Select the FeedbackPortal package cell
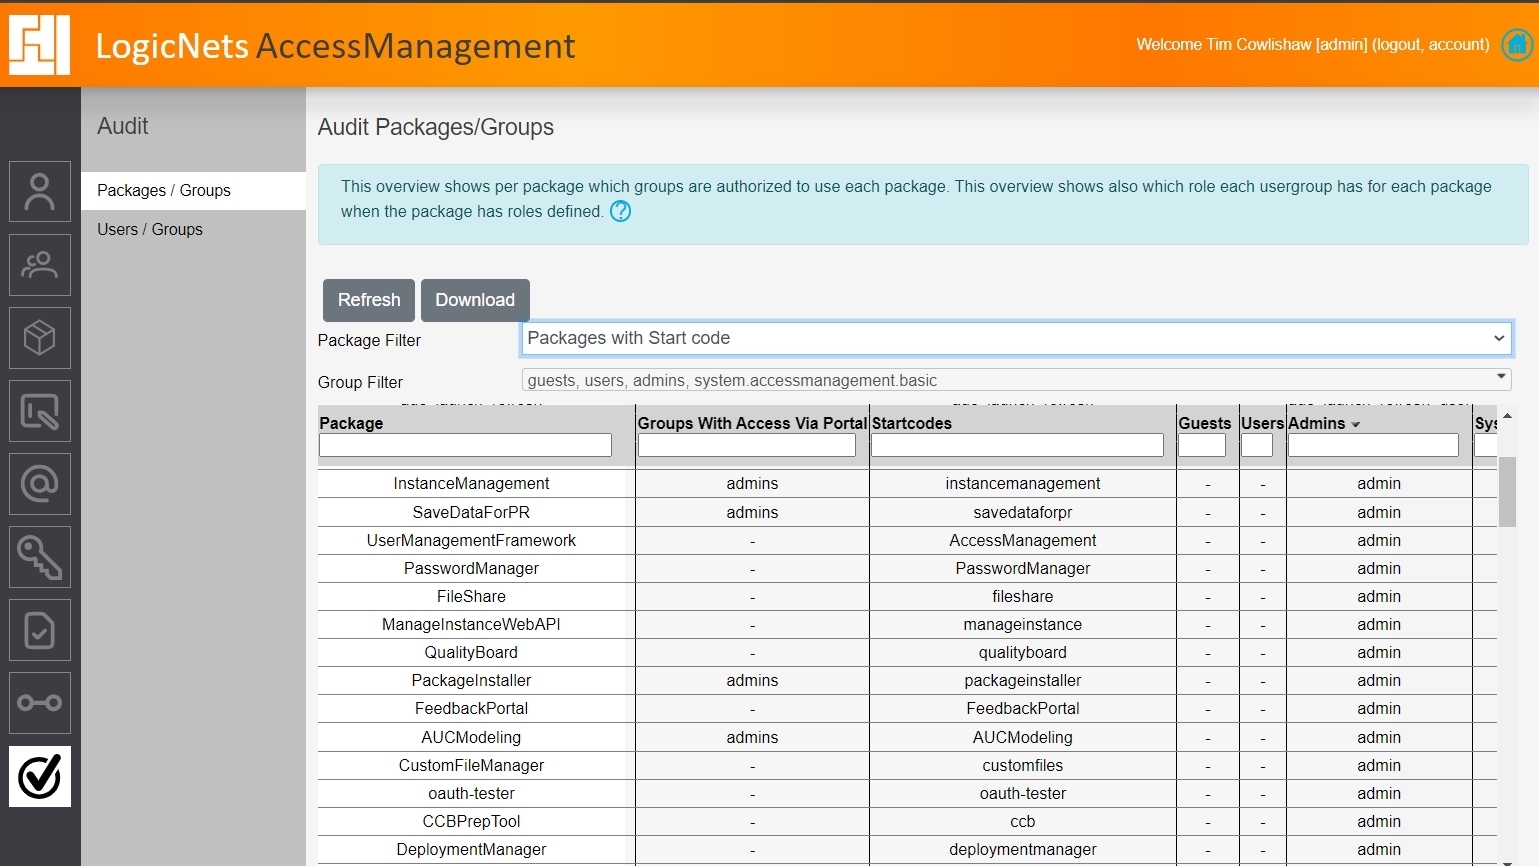Viewport: 1539px width, 866px height. [471, 708]
